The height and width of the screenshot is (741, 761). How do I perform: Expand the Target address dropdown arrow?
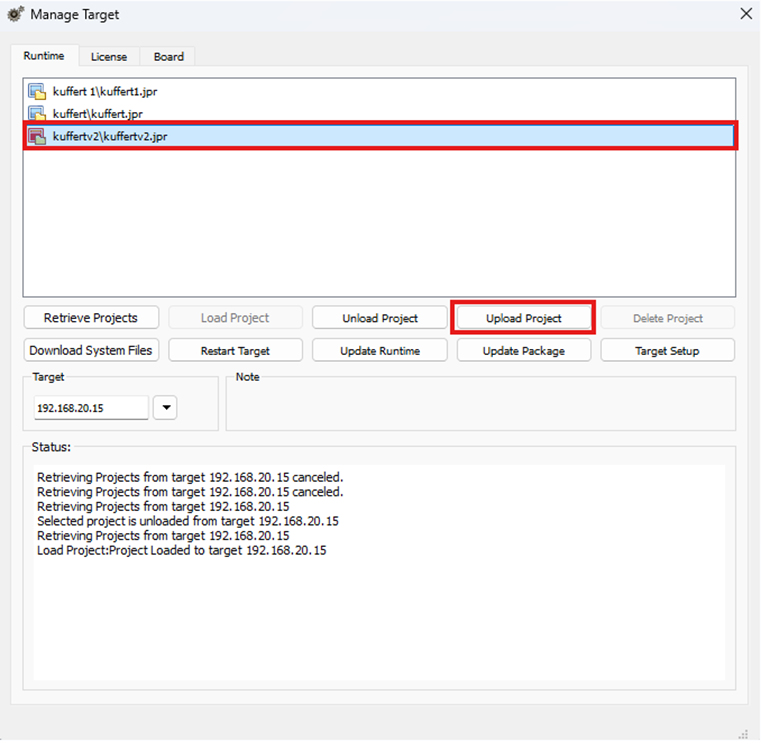[x=165, y=407]
